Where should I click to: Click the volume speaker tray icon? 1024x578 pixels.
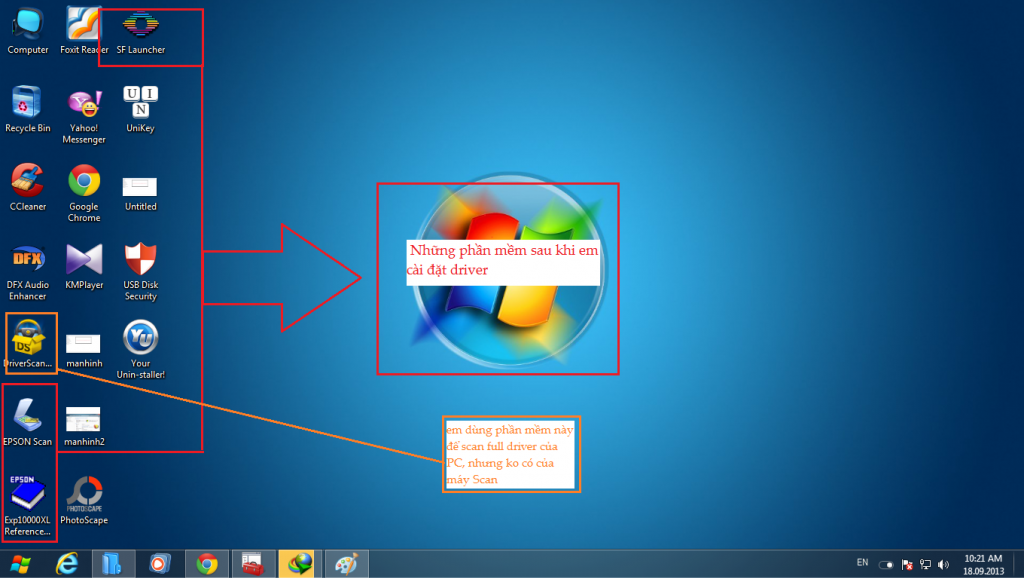tap(944, 565)
